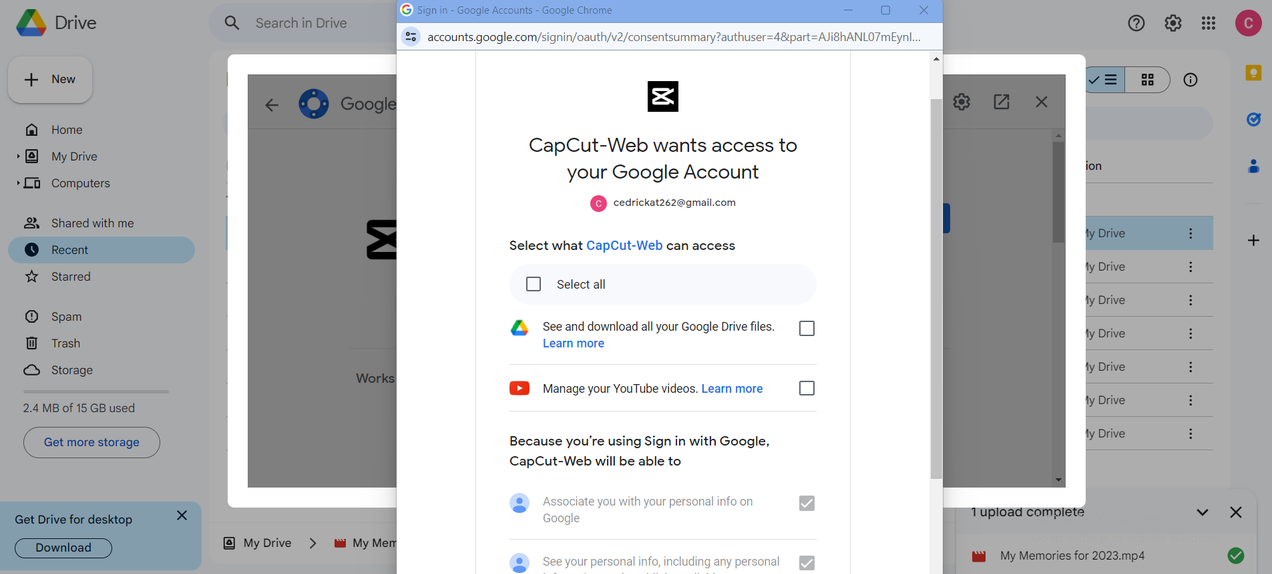
Task: Click the See your personal info checkbox
Action: 807,563
